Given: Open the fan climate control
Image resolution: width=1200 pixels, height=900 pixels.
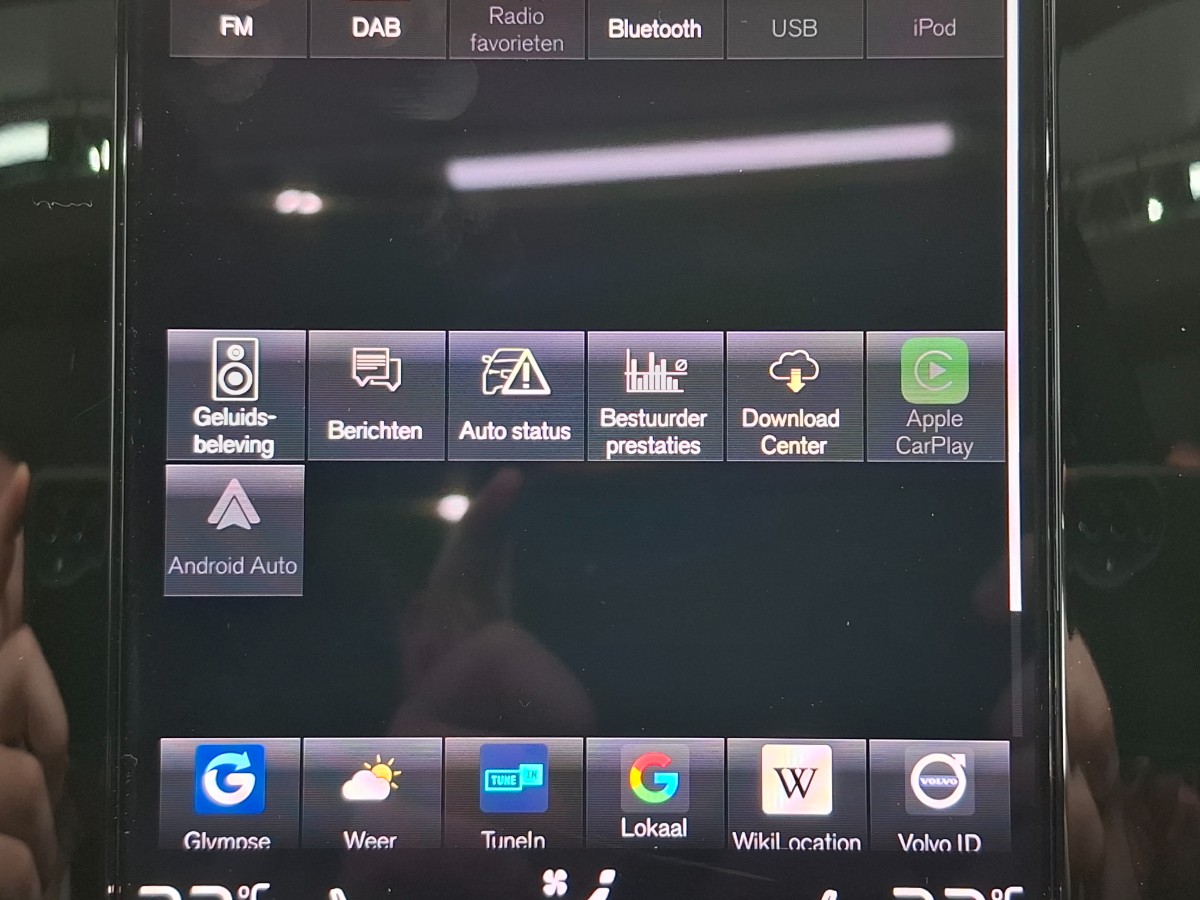Looking at the screenshot, I should point(555,882).
